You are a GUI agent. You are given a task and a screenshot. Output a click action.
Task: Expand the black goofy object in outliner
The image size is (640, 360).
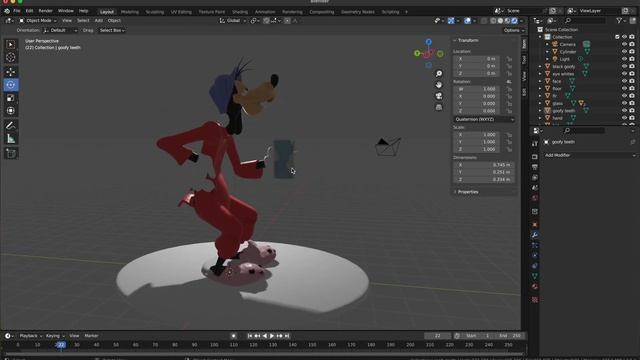[540, 67]
